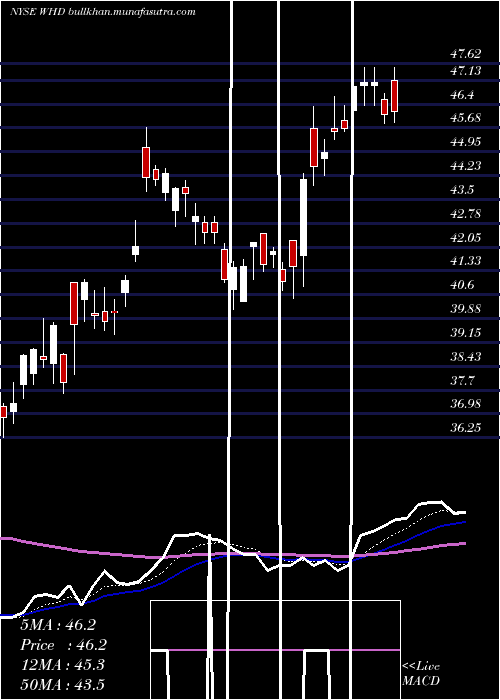Click the 44.23 price axis label
The width and height of the screenshot is (500, 700).
466,166
